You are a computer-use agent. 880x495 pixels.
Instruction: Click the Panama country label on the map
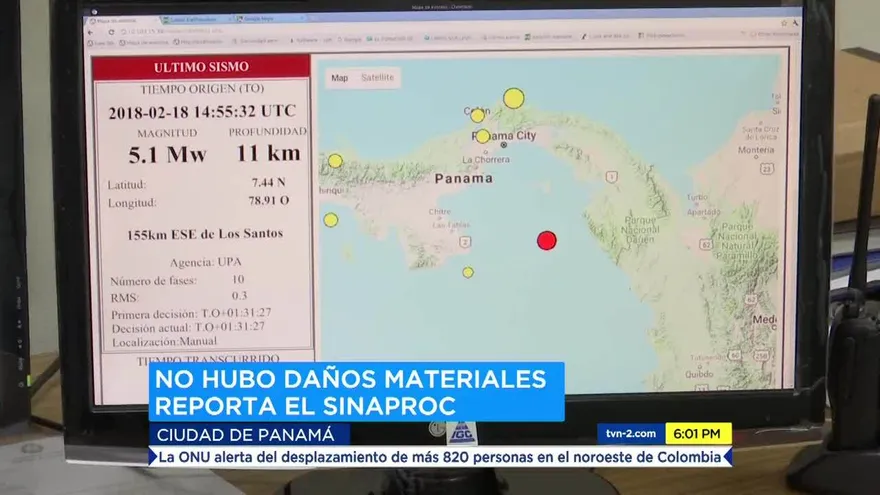coord(464,178)
